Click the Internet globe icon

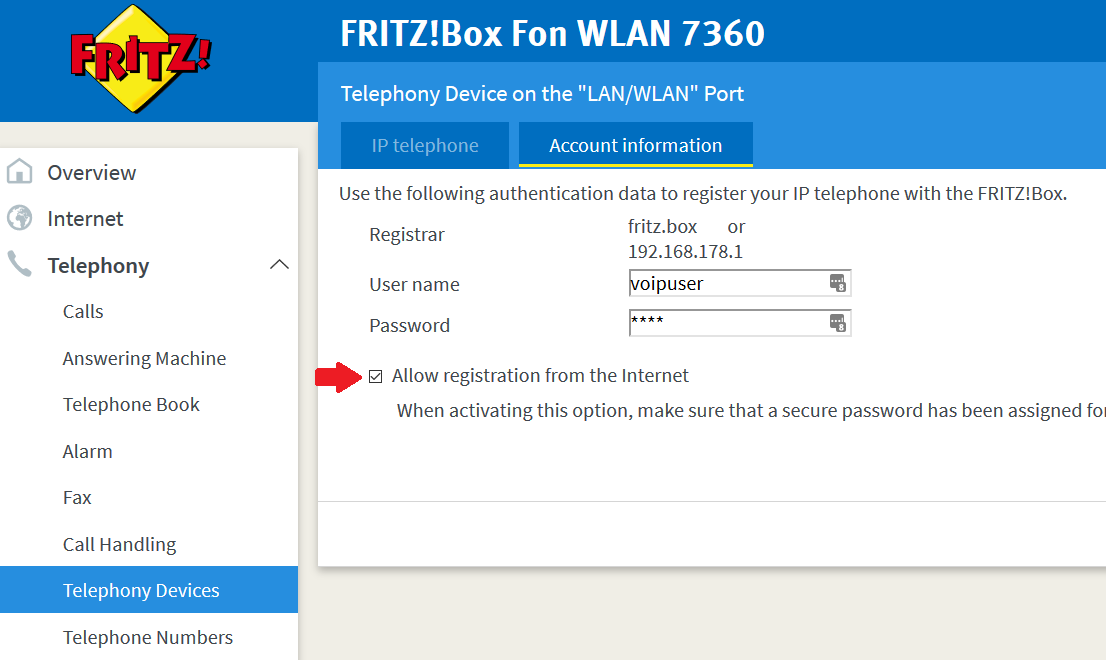pos(19,218)
